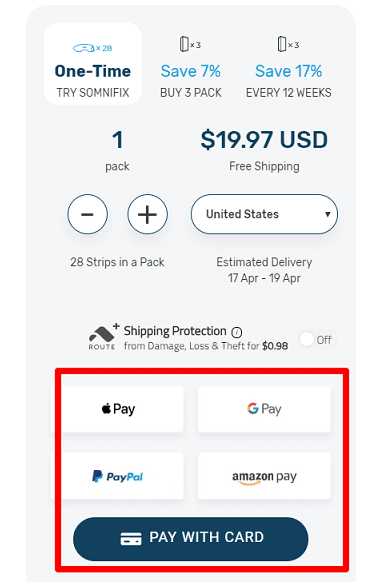Screen dimensions: 390x582
Task: Click the box x3 icon above Save 7%
Action: (190, 44)
